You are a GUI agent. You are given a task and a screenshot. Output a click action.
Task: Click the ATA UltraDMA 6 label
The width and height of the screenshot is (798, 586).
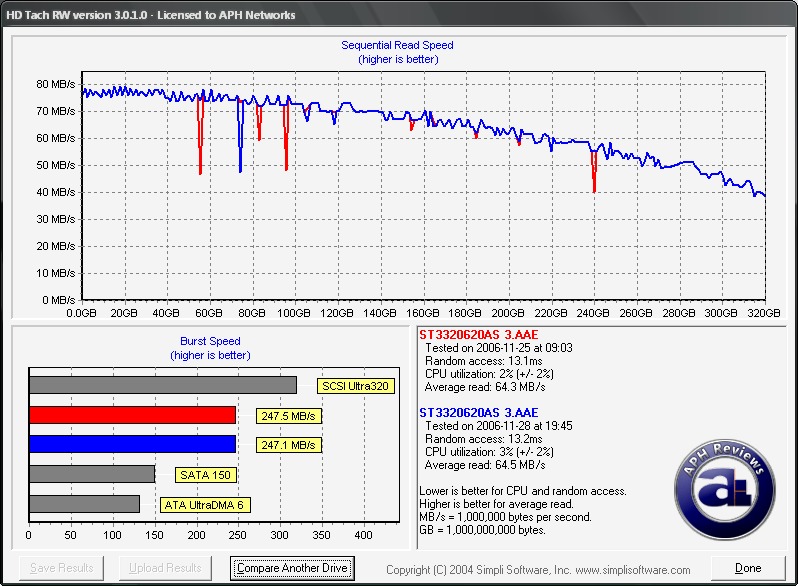(x=204, y=505)
